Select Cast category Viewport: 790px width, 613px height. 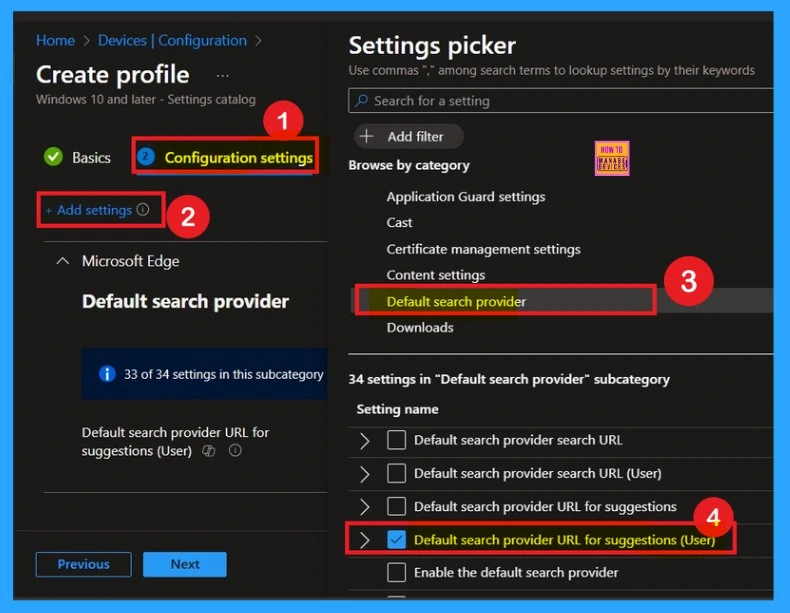click(399, 223)
